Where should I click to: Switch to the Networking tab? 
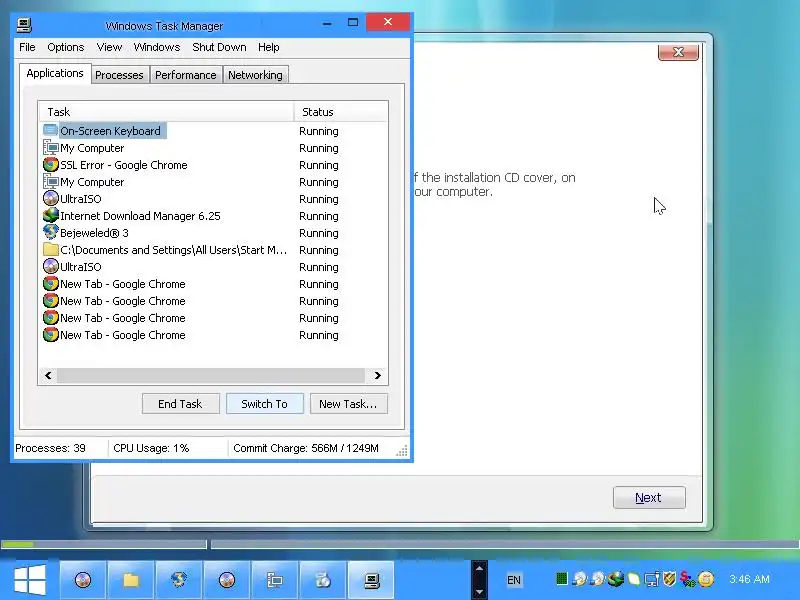pyautogui.click(x=255, y=75)
